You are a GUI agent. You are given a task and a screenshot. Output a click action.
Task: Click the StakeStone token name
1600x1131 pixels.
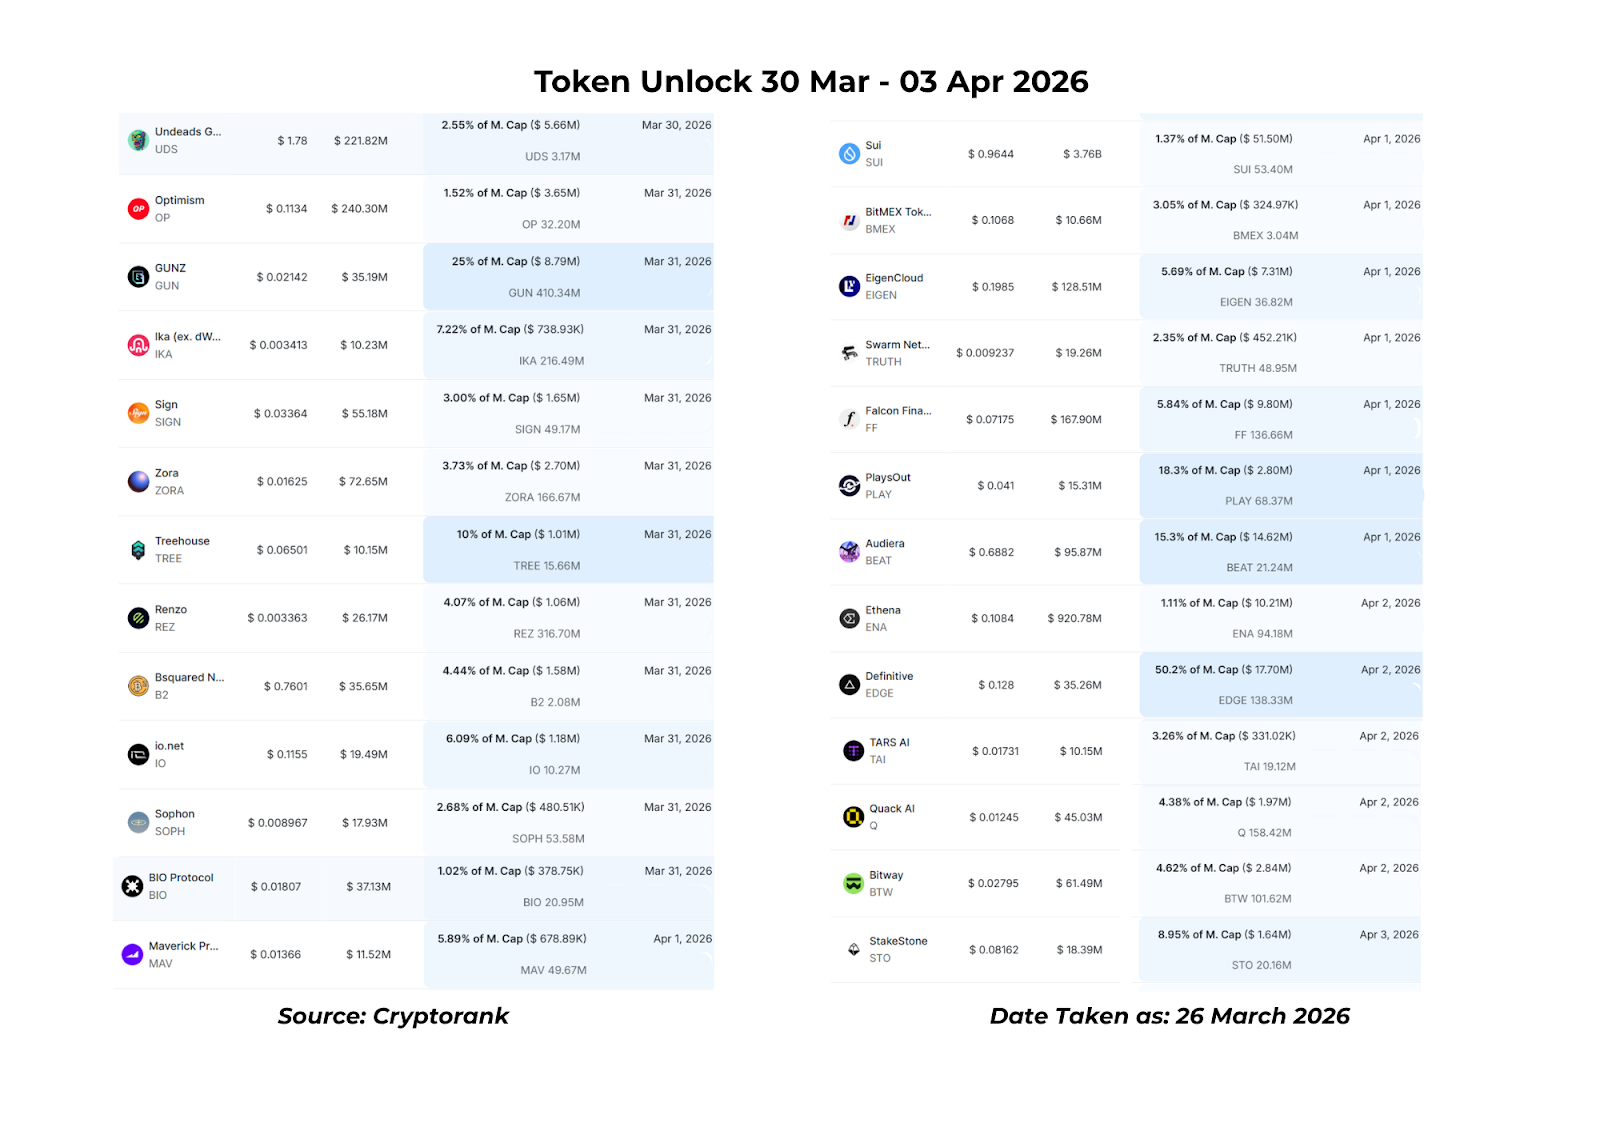[898, 941]
